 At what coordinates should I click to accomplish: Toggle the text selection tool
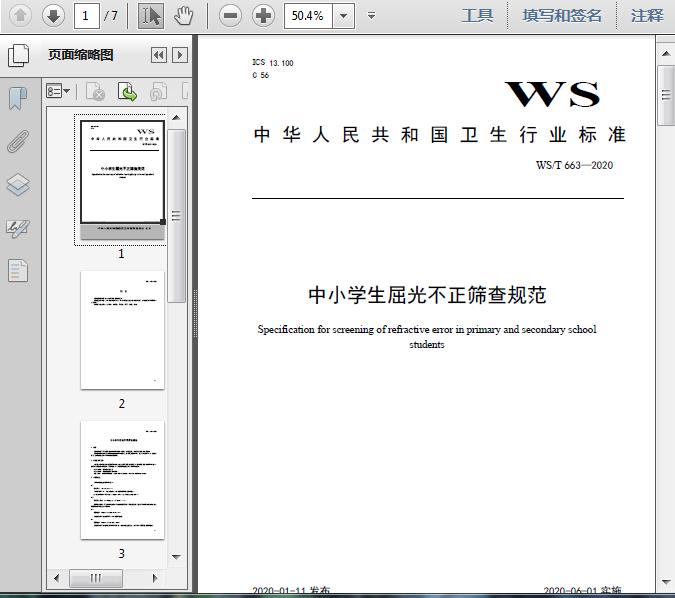[151, 16]
